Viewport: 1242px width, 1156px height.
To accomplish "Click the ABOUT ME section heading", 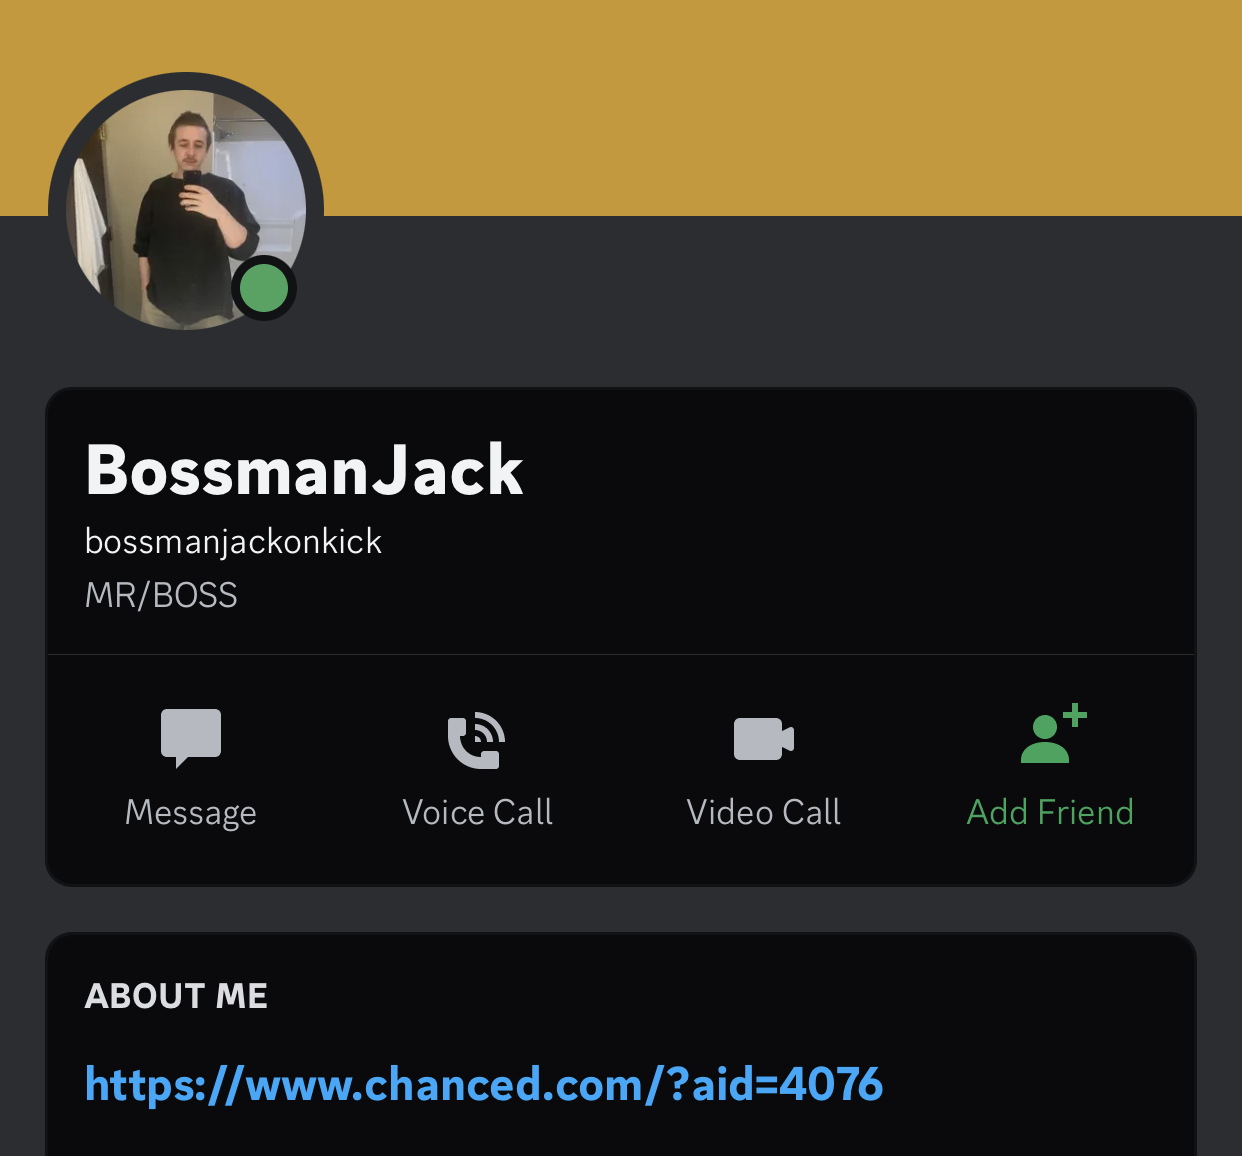I will point(176,996).
